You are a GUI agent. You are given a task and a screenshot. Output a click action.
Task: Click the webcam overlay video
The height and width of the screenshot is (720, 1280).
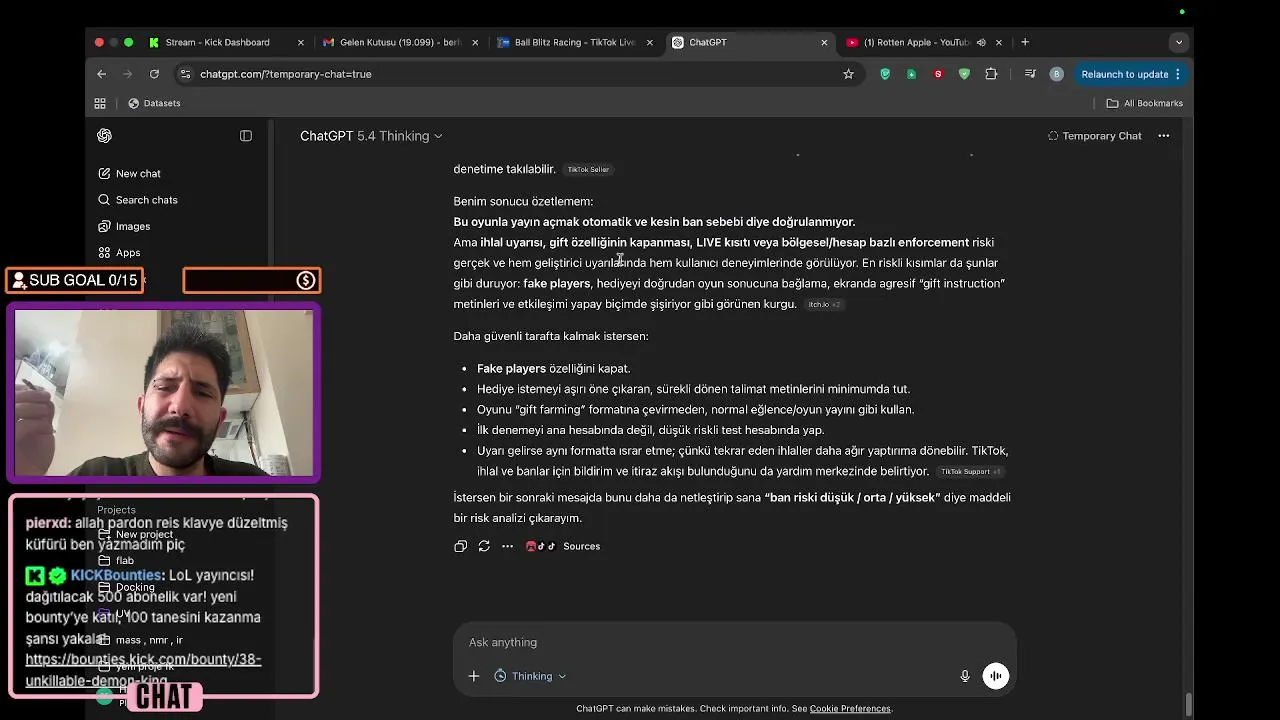(x=164, y=393)
